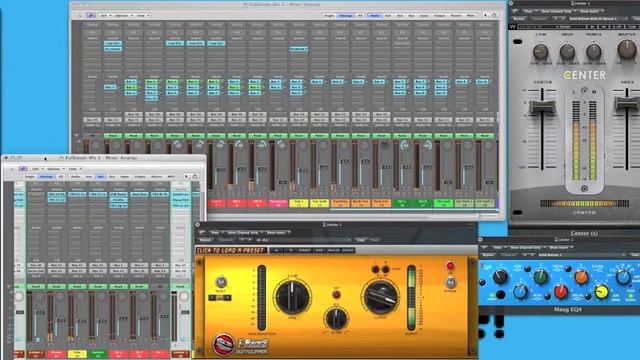Click the RESET knob on Soft Clipper

tap(221, 282)
